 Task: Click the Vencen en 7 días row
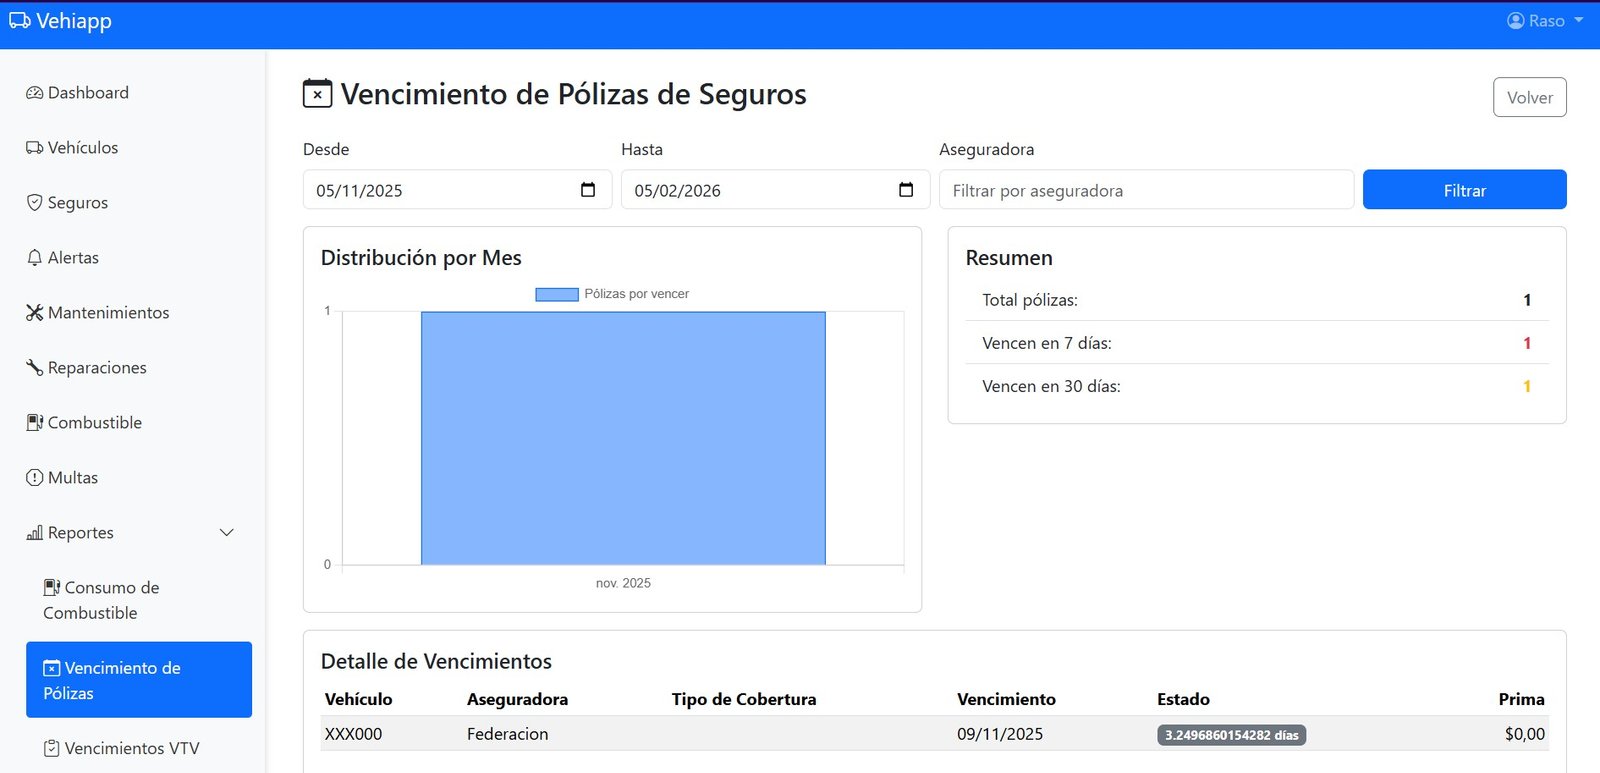click(x=1257, y=343)
